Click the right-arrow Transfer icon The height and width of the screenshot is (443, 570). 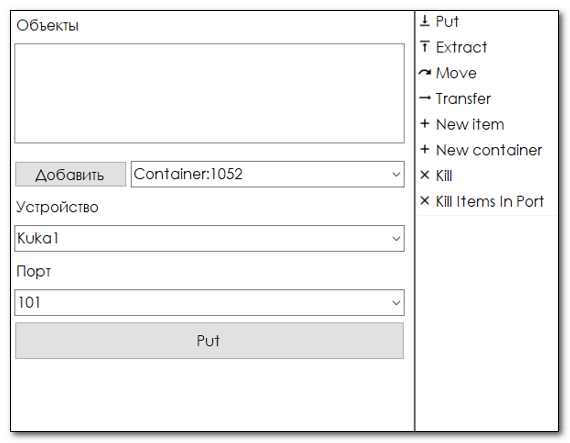[x=425, y=98]
